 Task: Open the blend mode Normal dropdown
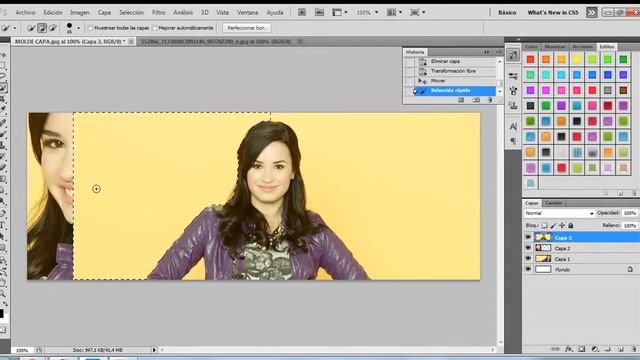(x=558, y=213)
